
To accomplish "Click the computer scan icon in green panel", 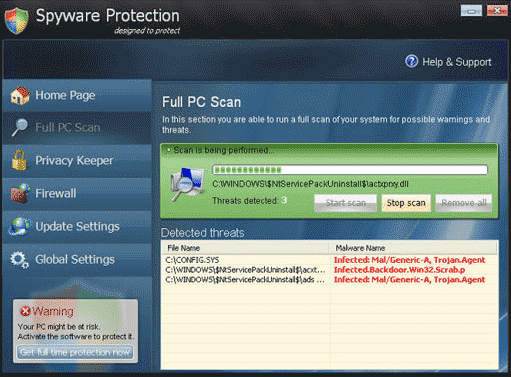I will [x=188, y=184].
